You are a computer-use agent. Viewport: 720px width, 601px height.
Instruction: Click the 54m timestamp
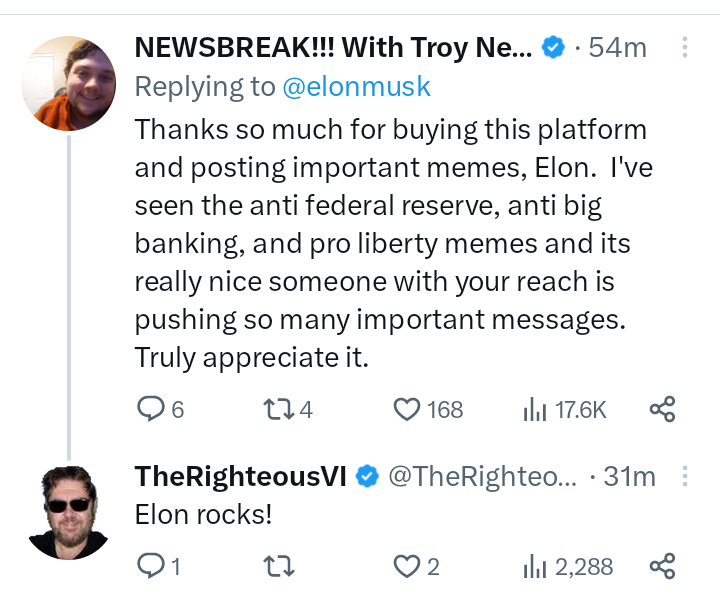point(618,47)
